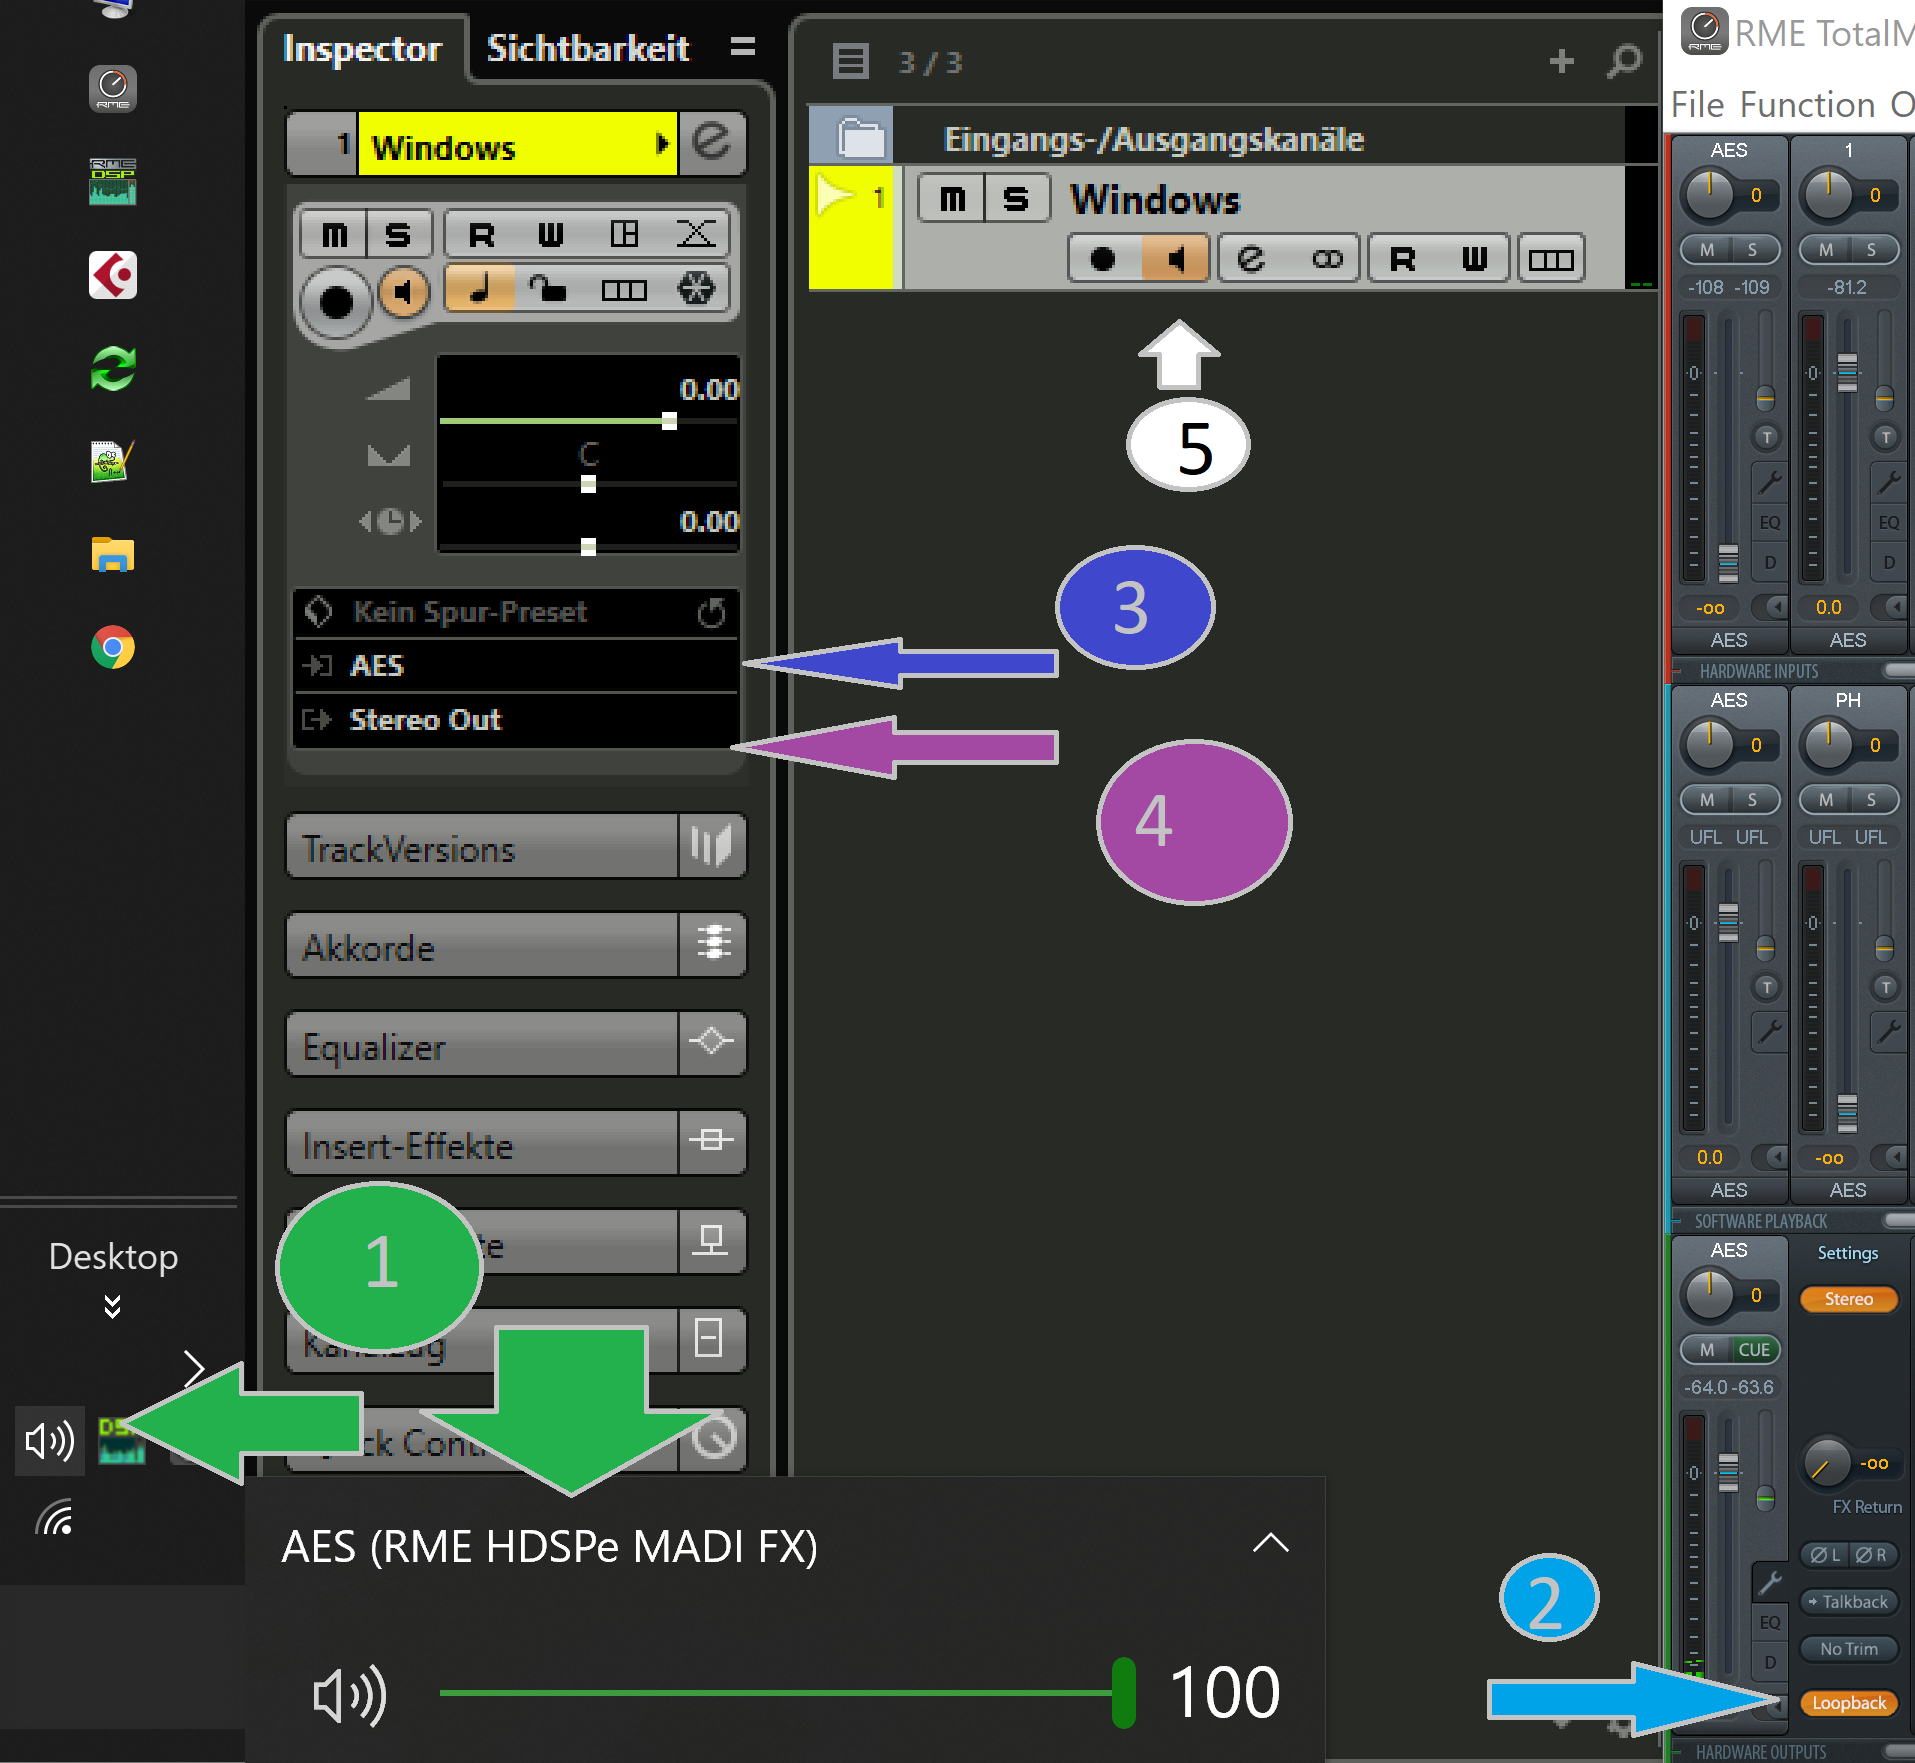
Task: Enable CUE on the AES output channel
Action: (1754, 1349)
